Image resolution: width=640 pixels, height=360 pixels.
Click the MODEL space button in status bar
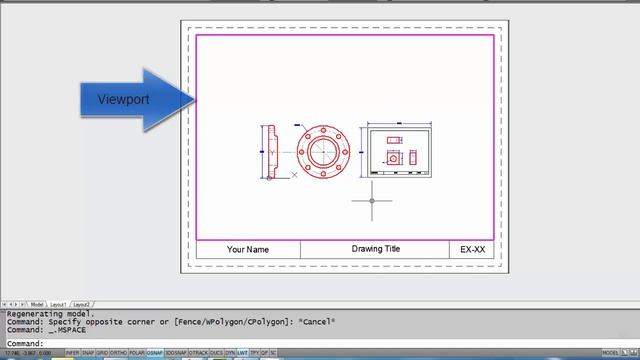610,353
